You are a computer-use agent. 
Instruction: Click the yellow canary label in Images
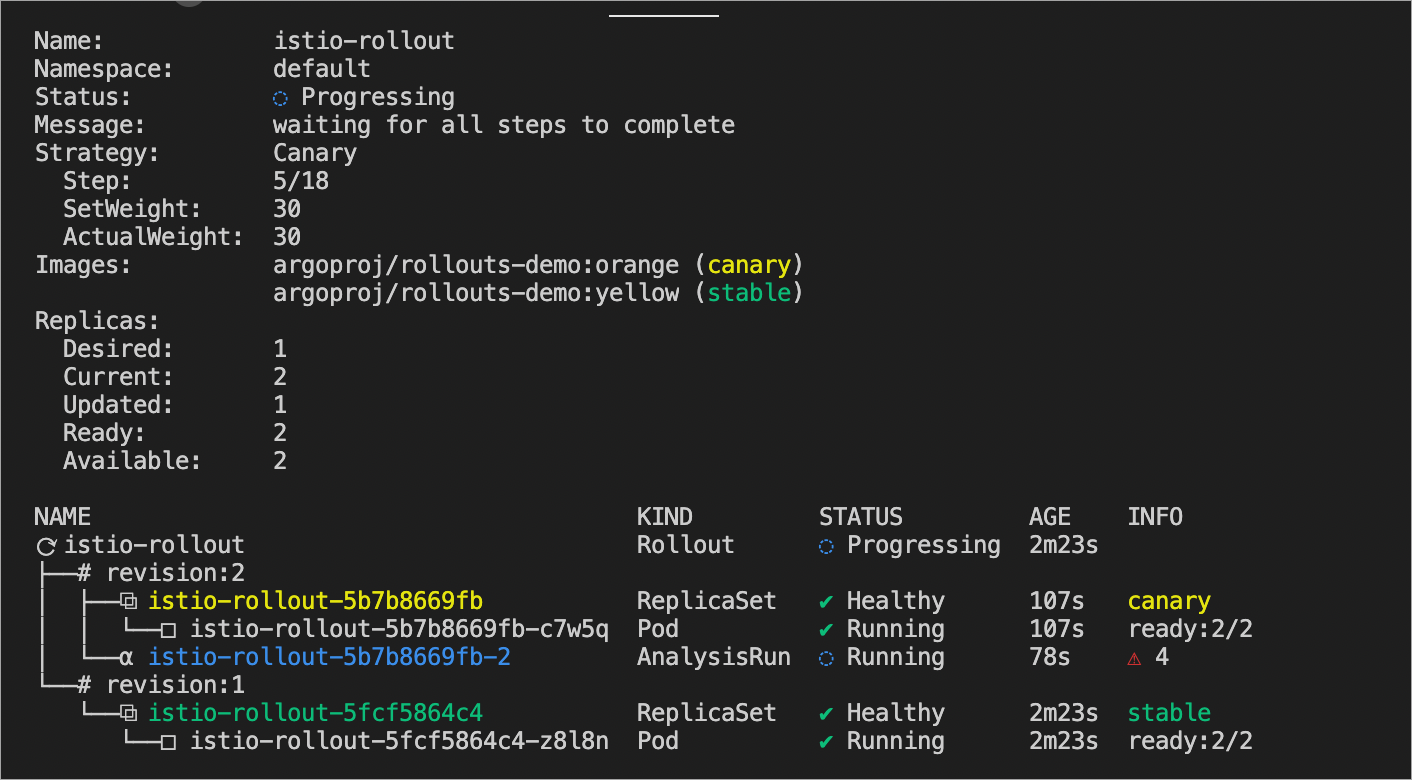749,266
